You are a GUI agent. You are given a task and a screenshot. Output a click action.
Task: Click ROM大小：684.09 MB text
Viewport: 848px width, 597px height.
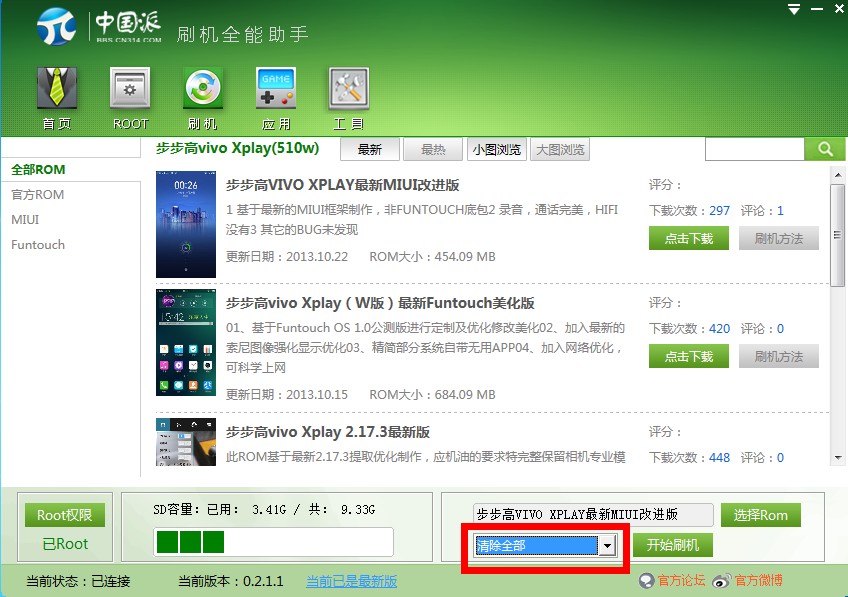432,395
